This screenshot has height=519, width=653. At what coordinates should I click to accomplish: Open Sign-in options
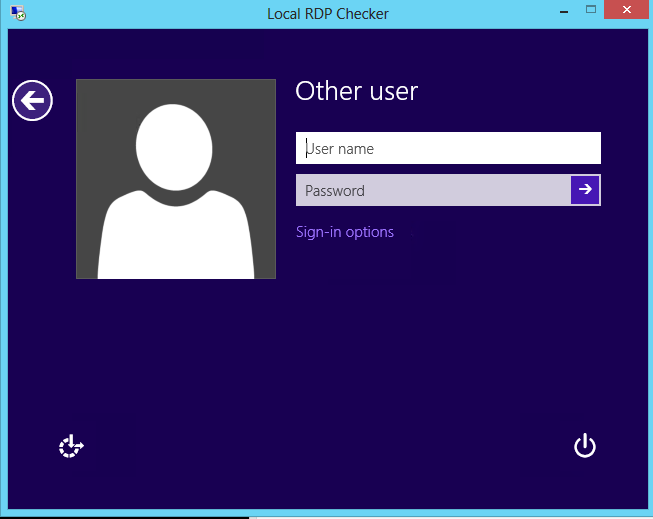(x=345, y=232)
